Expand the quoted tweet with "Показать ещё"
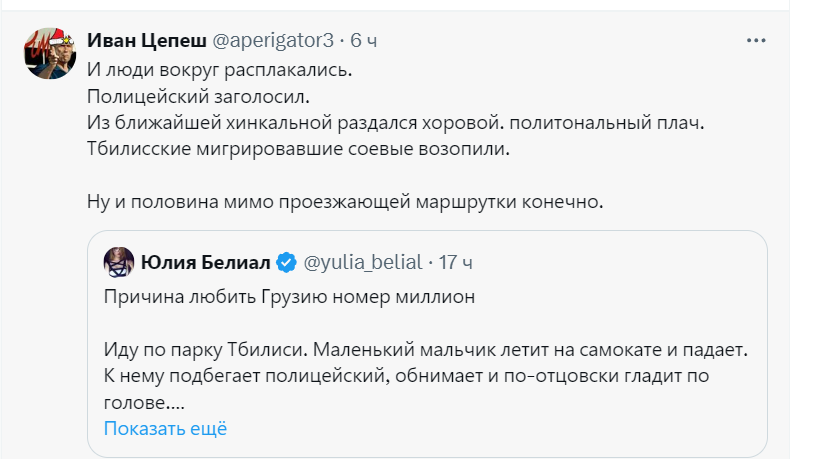 tap(165, 428)
